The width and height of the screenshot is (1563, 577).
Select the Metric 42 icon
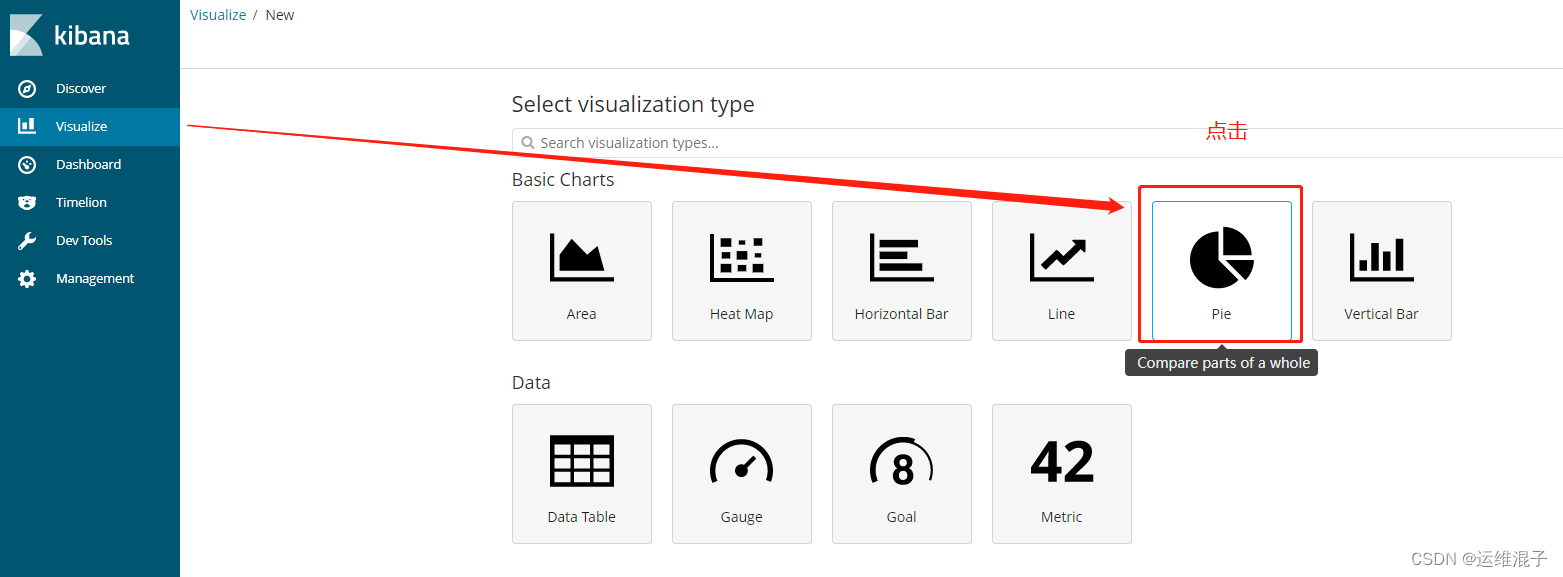(1062, 461)
